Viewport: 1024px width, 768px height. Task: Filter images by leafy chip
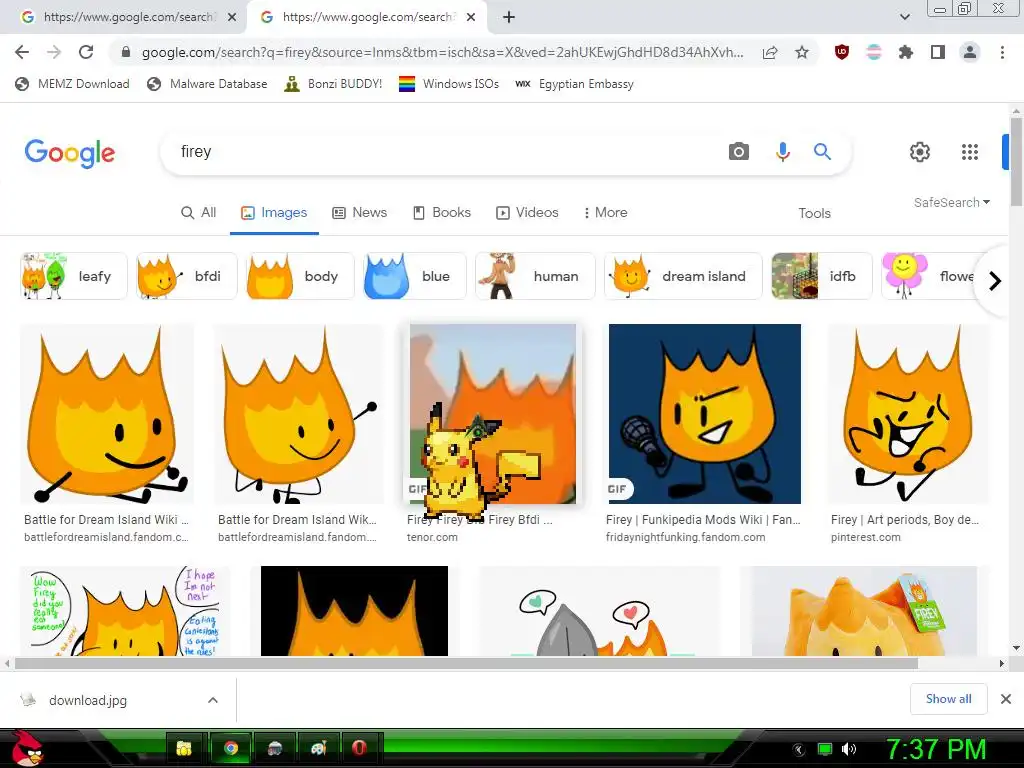(x=74, y=276)
